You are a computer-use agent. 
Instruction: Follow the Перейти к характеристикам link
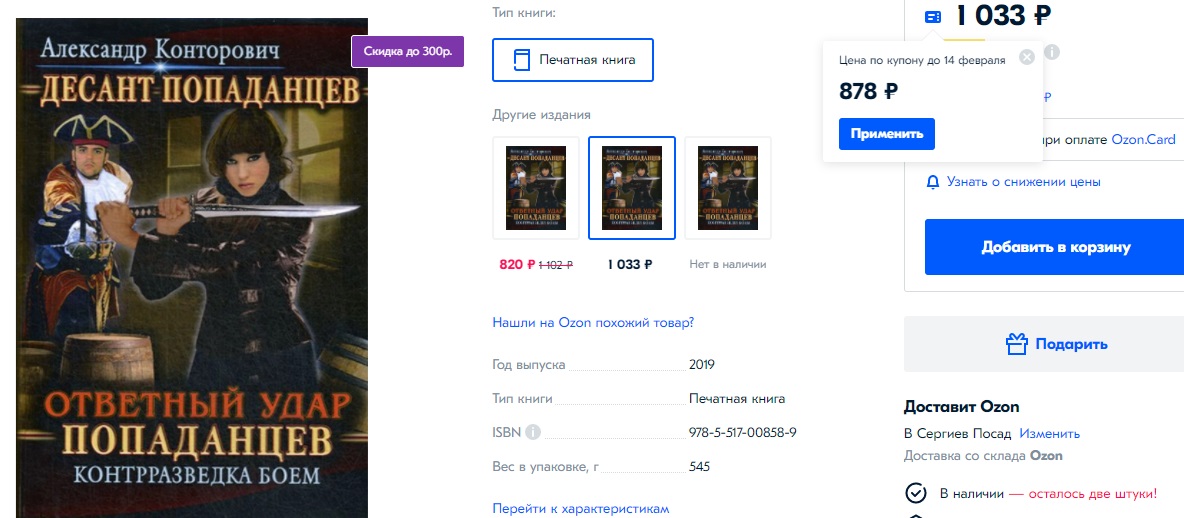click(581, 509)
